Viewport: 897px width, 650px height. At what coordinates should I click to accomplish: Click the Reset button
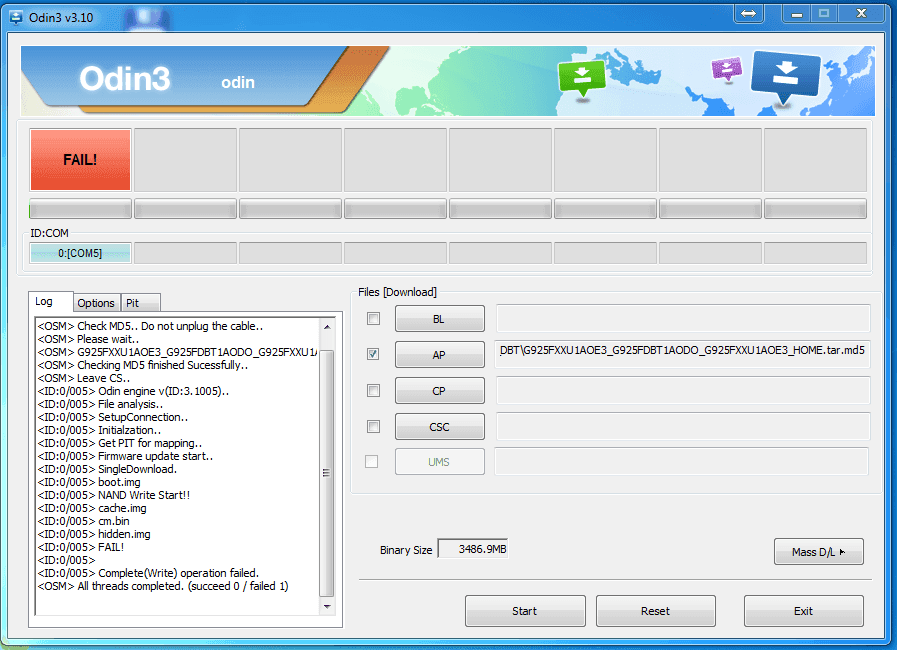656,611
